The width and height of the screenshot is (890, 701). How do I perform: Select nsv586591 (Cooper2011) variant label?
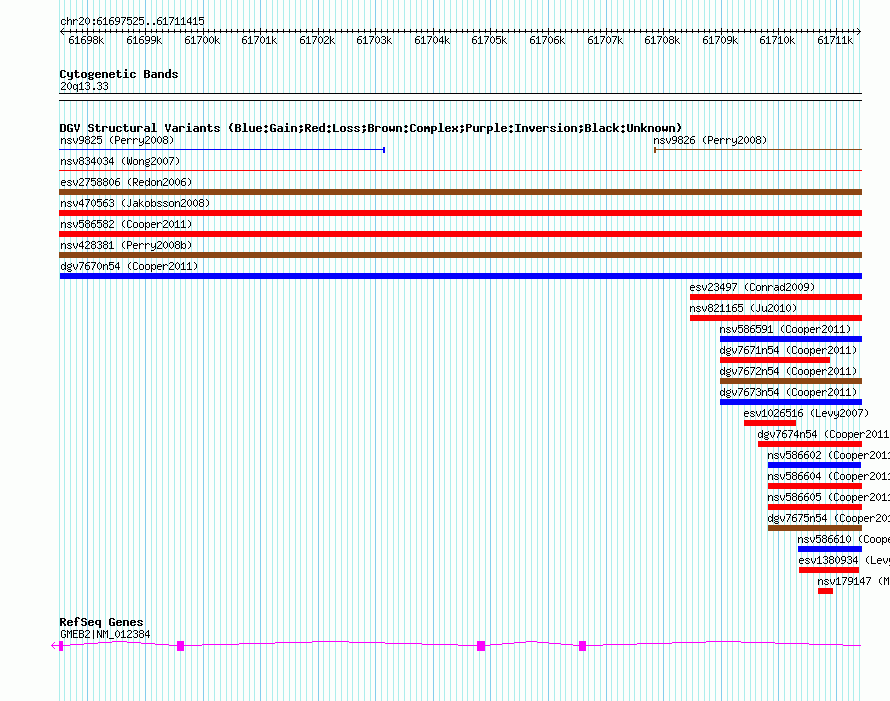(785, 329)
